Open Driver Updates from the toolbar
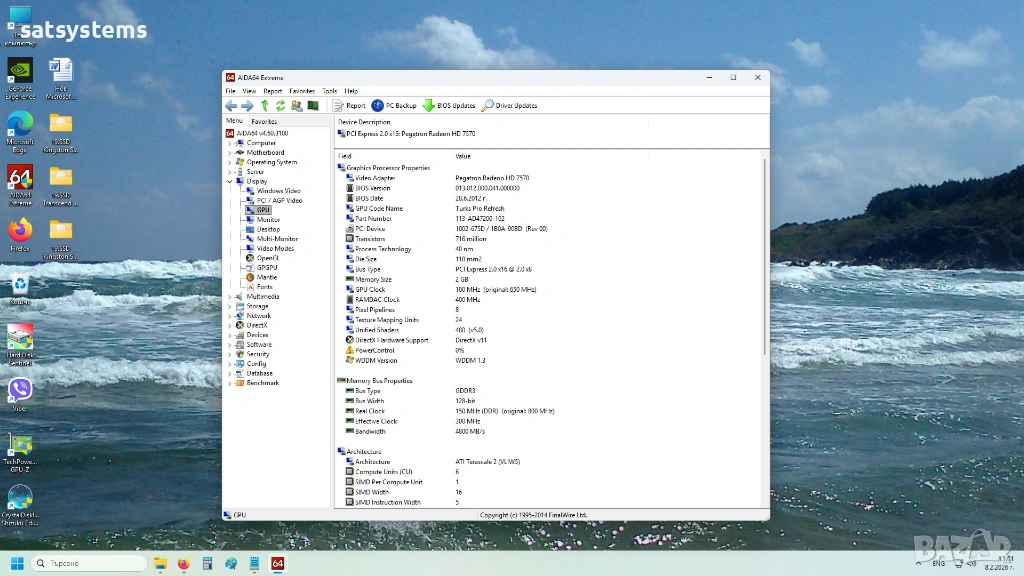Image resolution: width=1024 pixels, height=576 pixels. 509,105
